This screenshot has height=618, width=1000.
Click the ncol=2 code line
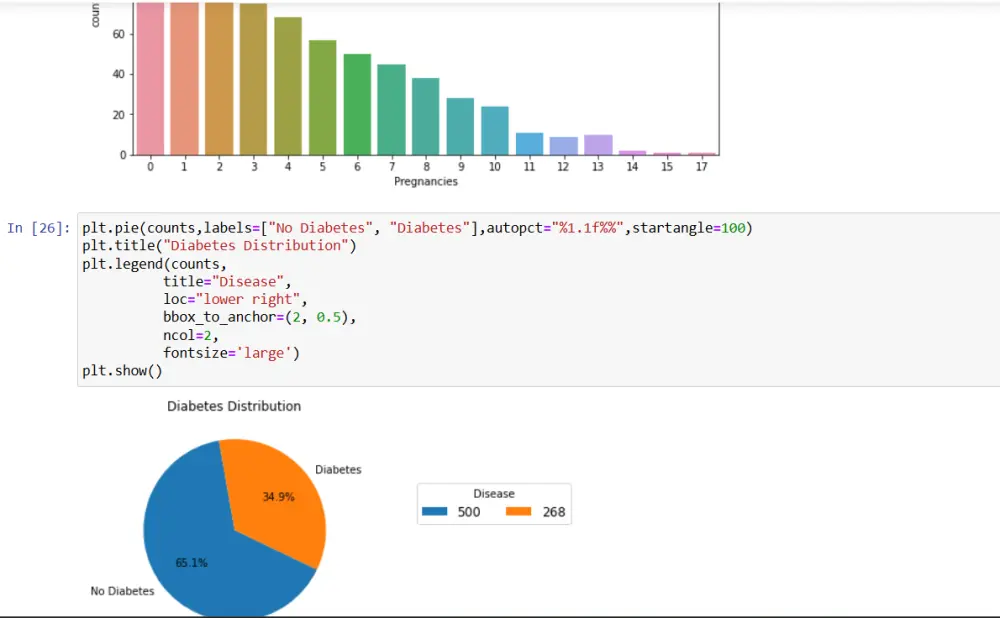coord(190,335)
